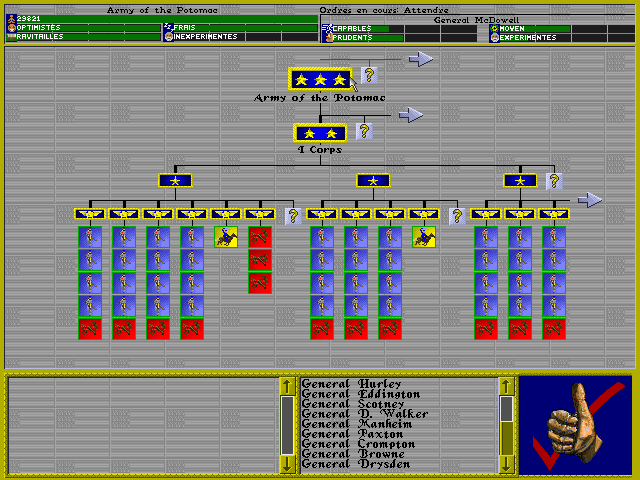The height and width of the screenshot is (480, 640).
Task: Click the up arrow of the generals list
Action: pos(507,386)
